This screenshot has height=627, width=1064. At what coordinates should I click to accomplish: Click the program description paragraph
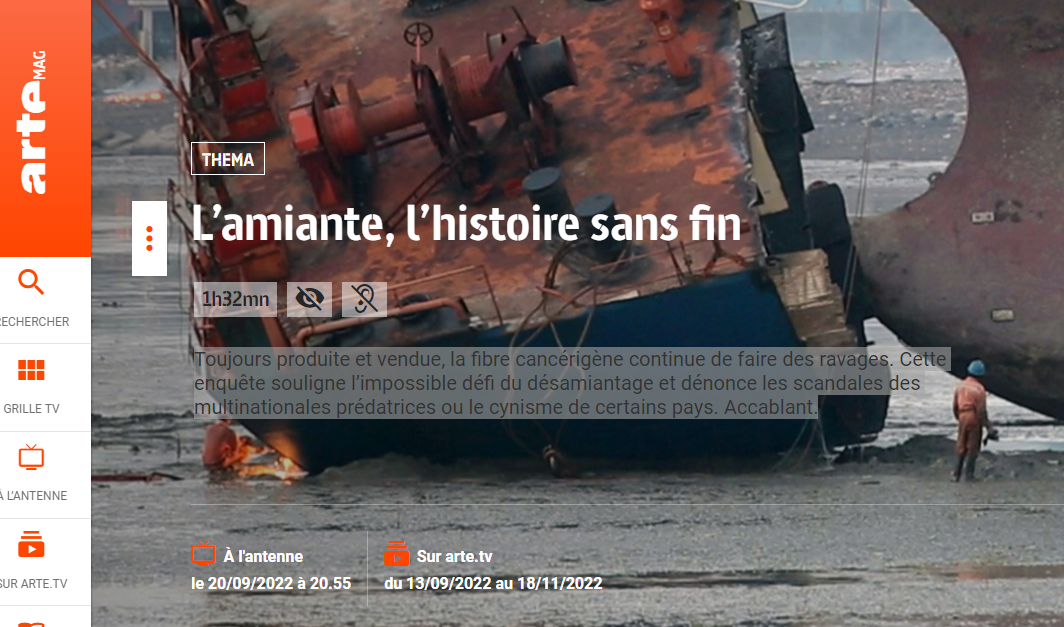pyautogui.click(x=571, y=383)
